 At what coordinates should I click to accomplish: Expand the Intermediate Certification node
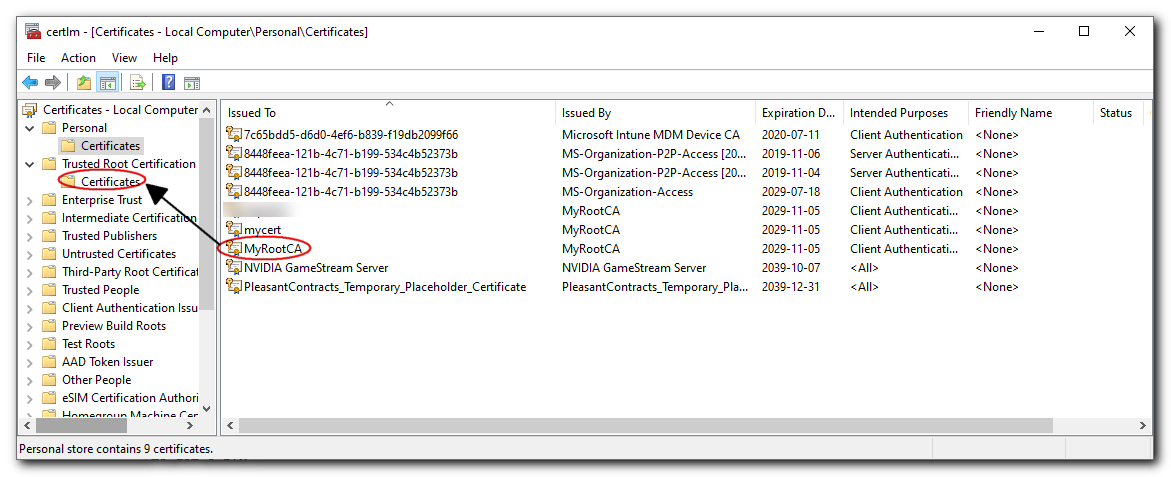(x=30, y=218)
